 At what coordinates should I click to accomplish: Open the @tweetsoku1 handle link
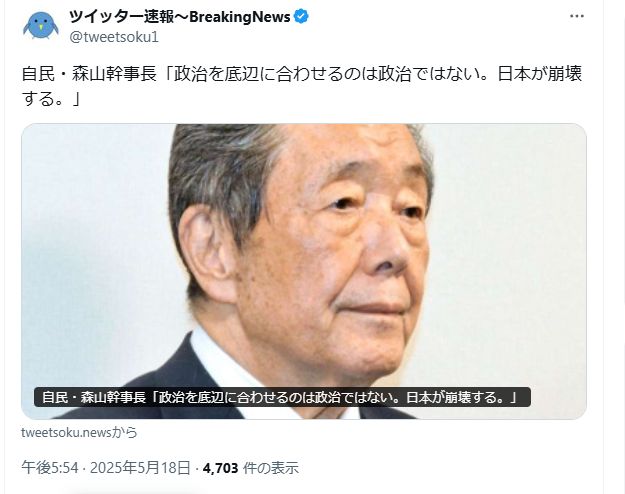114,37
